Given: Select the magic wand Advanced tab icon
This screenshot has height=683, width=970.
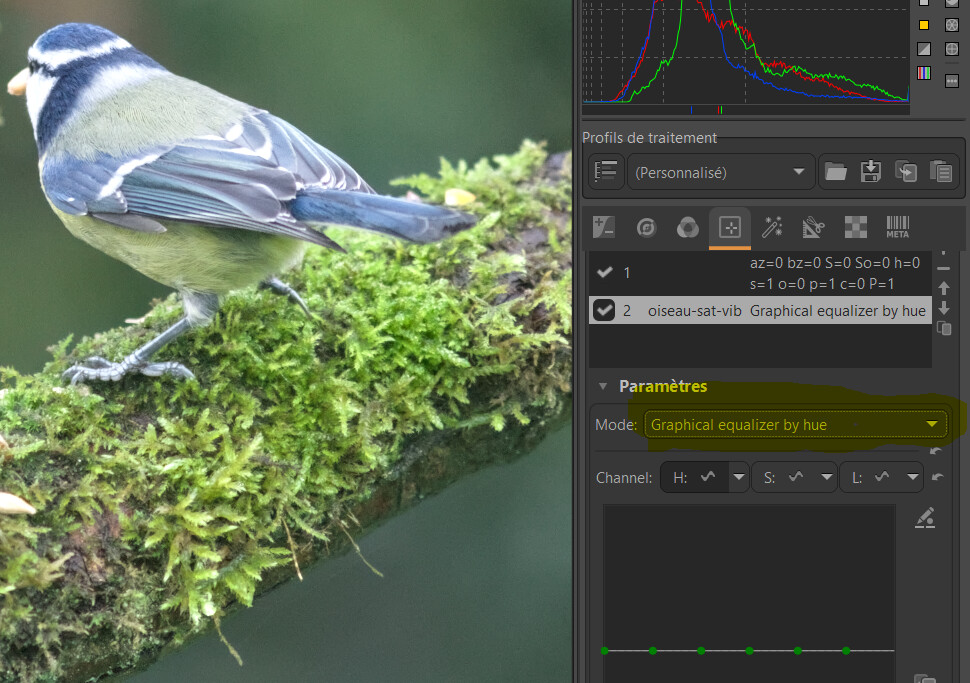Looking at the screenshot, I should 771,227.
